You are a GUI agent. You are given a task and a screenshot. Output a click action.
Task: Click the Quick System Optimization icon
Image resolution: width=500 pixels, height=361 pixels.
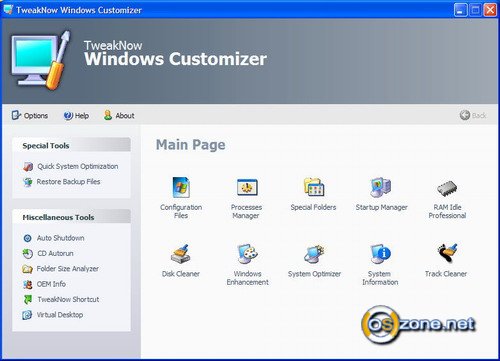pyautogui.click(x=28, y=166)
